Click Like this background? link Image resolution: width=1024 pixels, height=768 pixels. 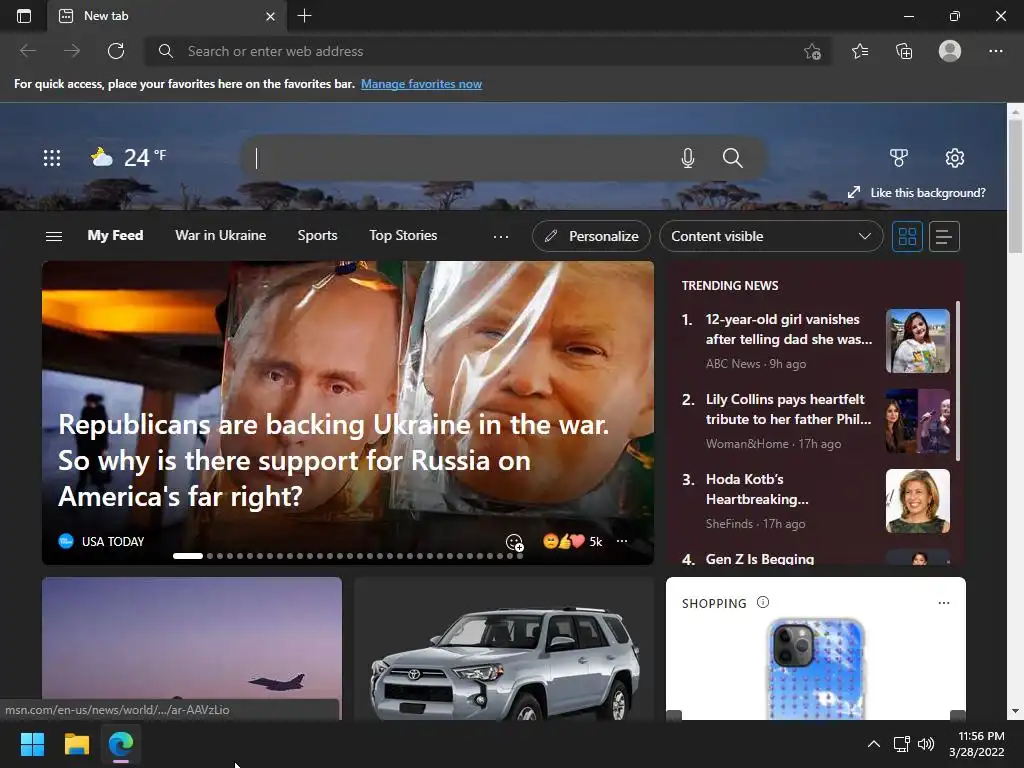(917, 193)
